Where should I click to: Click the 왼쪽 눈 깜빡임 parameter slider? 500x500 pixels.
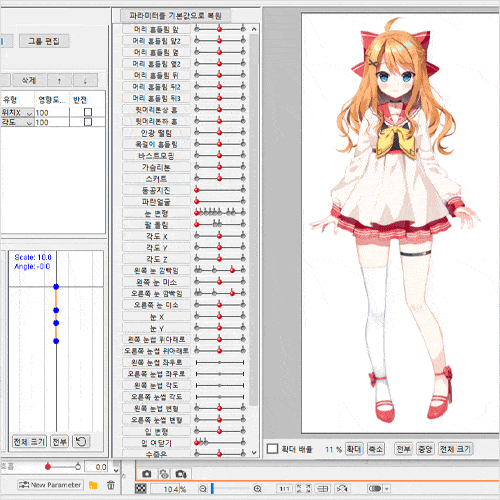click(x=220, y=270)
